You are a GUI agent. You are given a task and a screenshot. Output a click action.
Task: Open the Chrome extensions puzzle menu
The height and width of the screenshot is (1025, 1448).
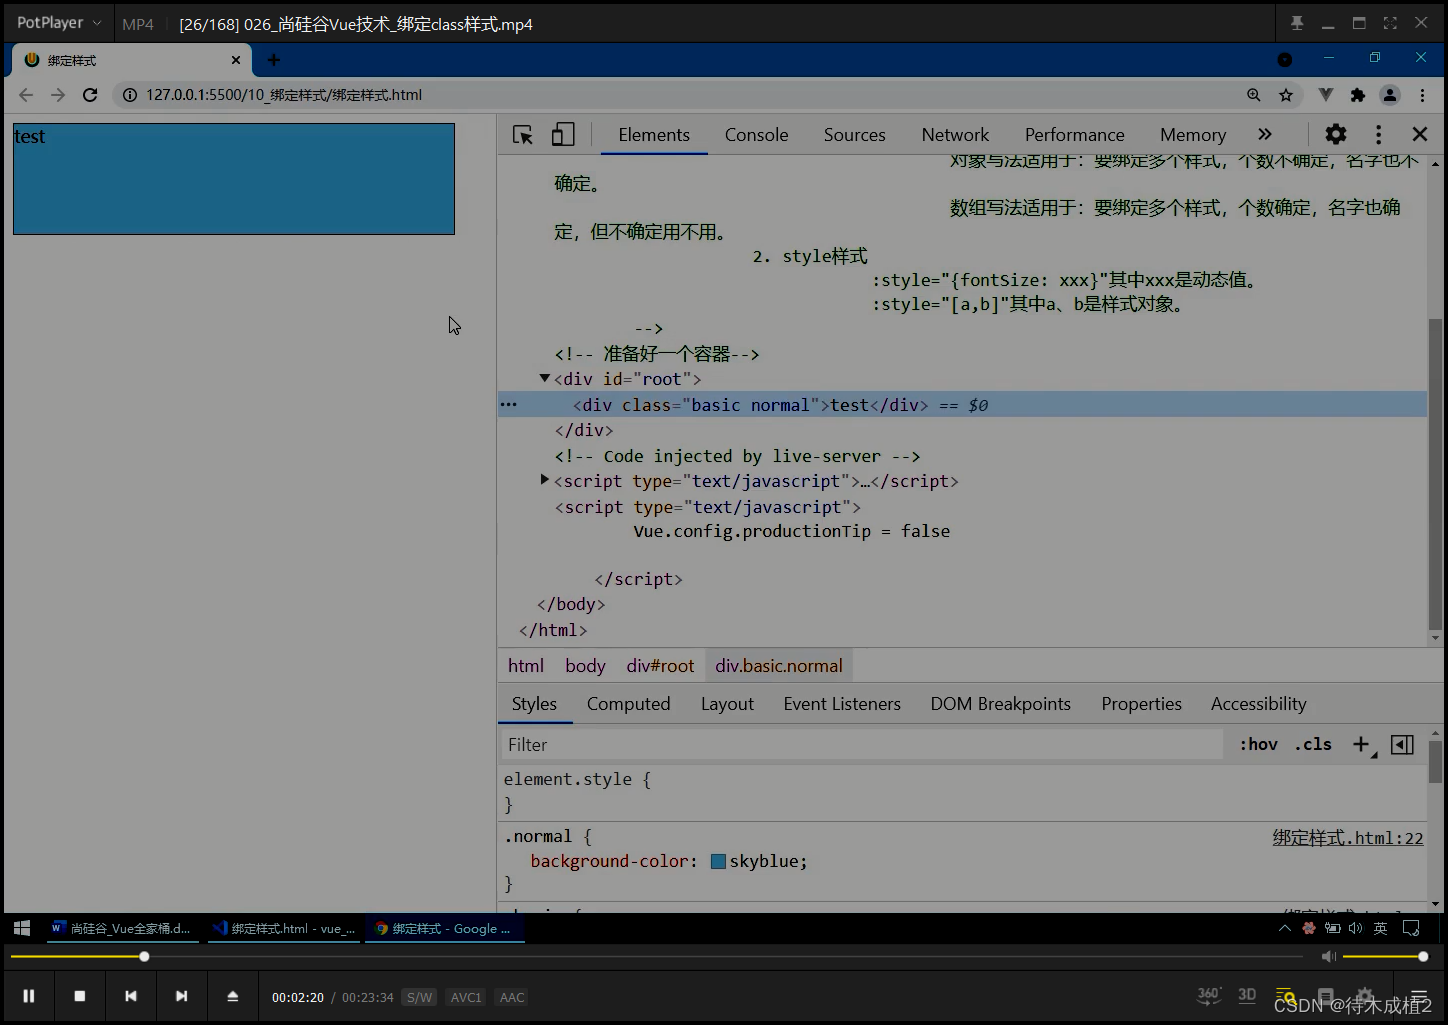[x=1358, y=95]
